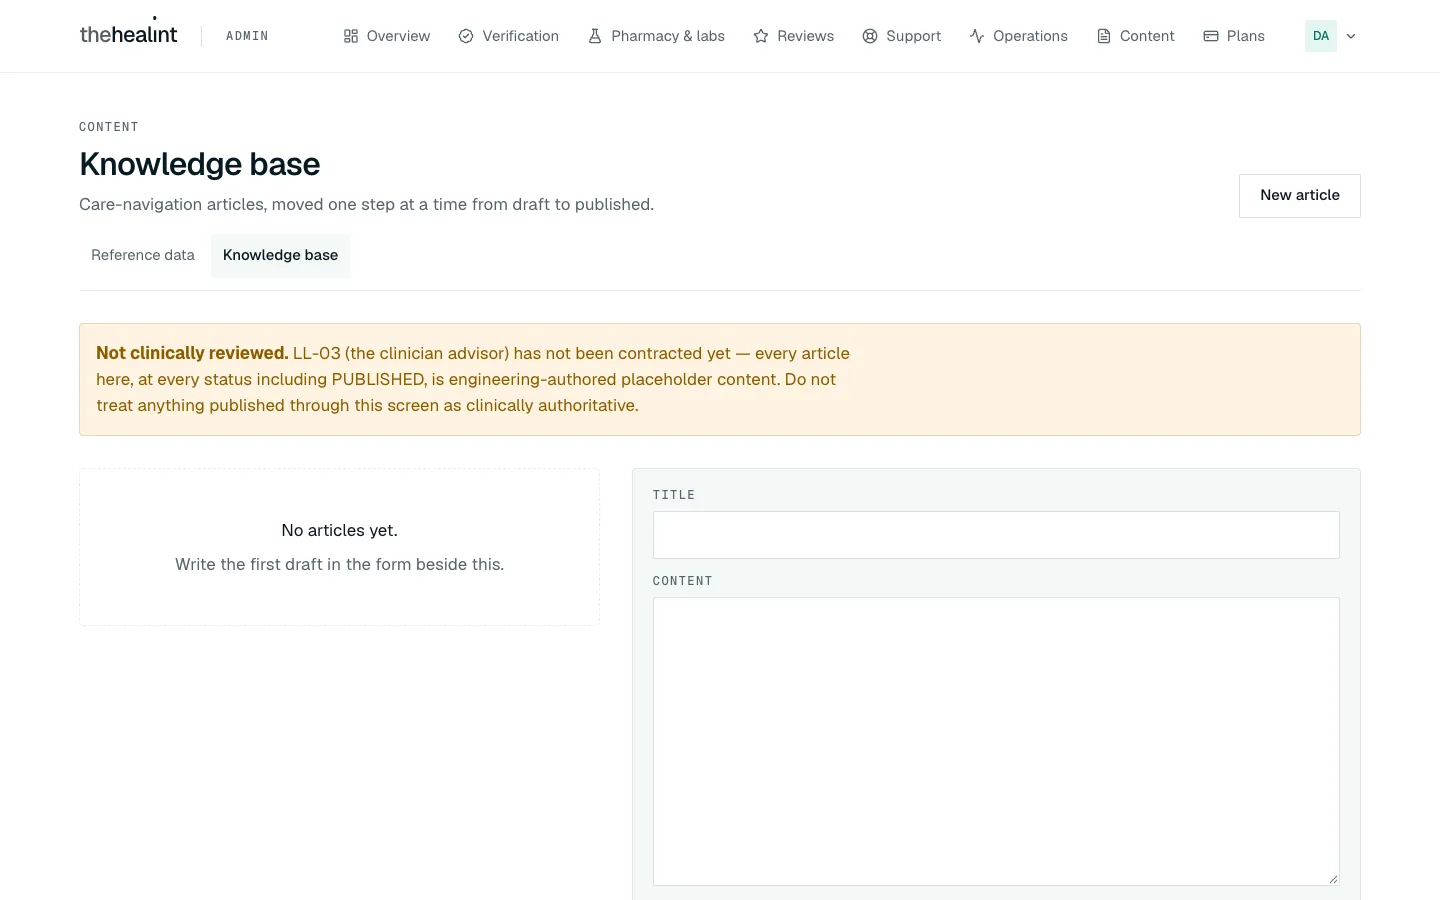Screen dimensions: 1440x900
Task: Navigate to Plans
Action: [x=1234, y=36]
